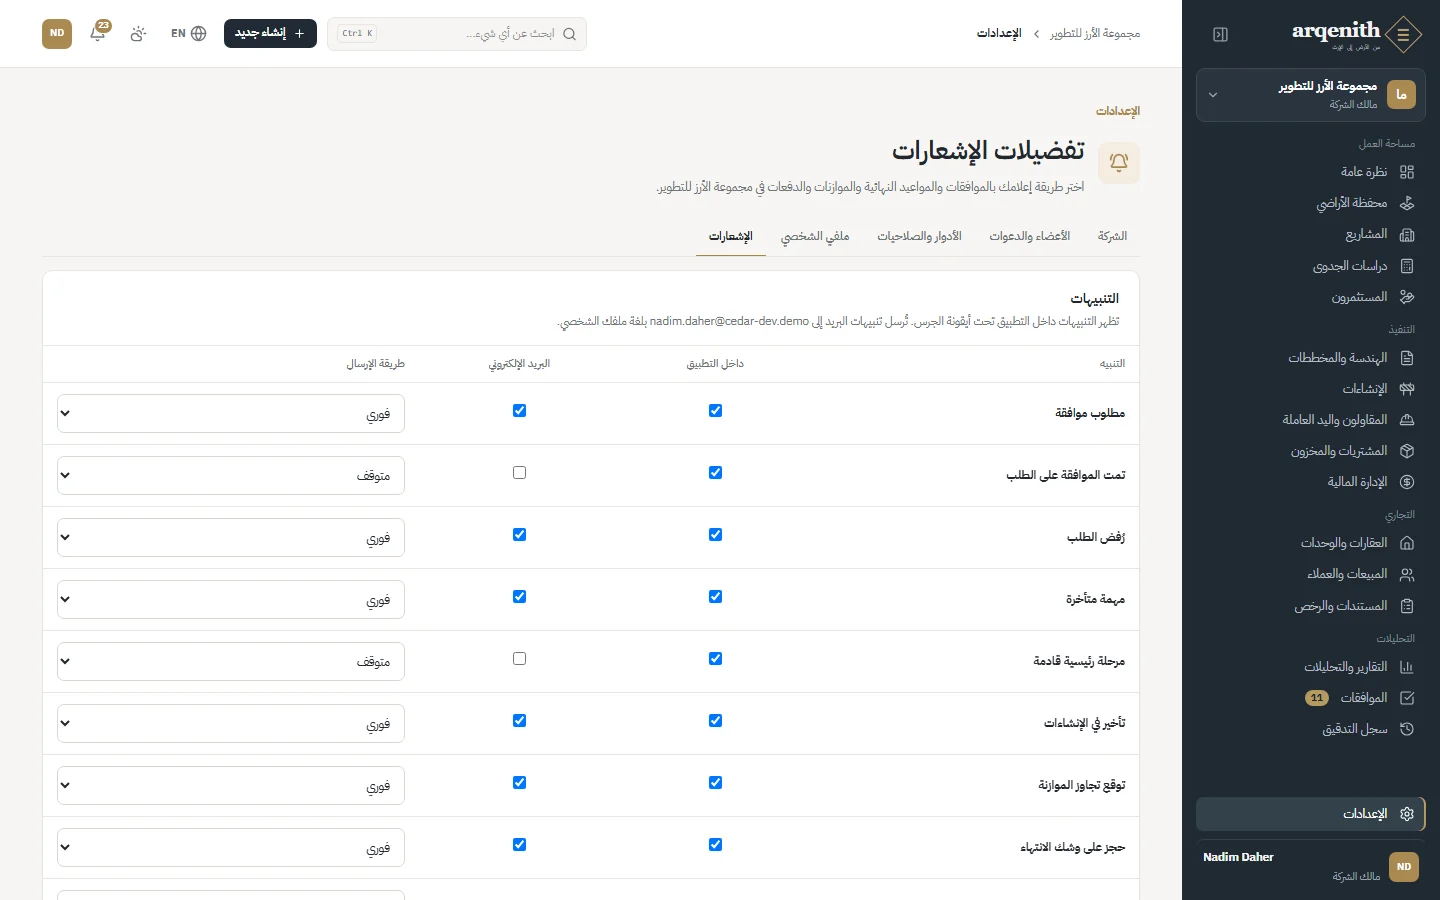
Task: Open الإدارة المالية icon in sidebar
Action: point(1407,482)
